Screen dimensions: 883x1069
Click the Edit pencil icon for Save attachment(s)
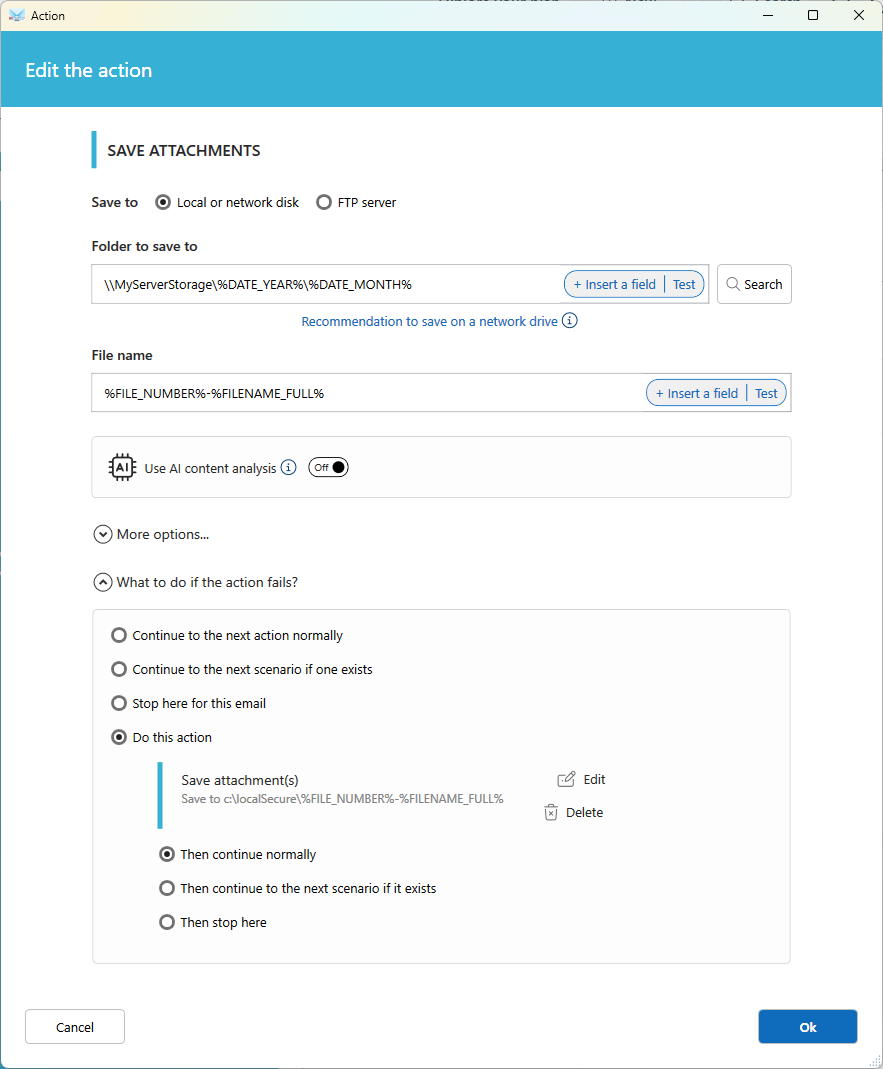tap(566, 779)
